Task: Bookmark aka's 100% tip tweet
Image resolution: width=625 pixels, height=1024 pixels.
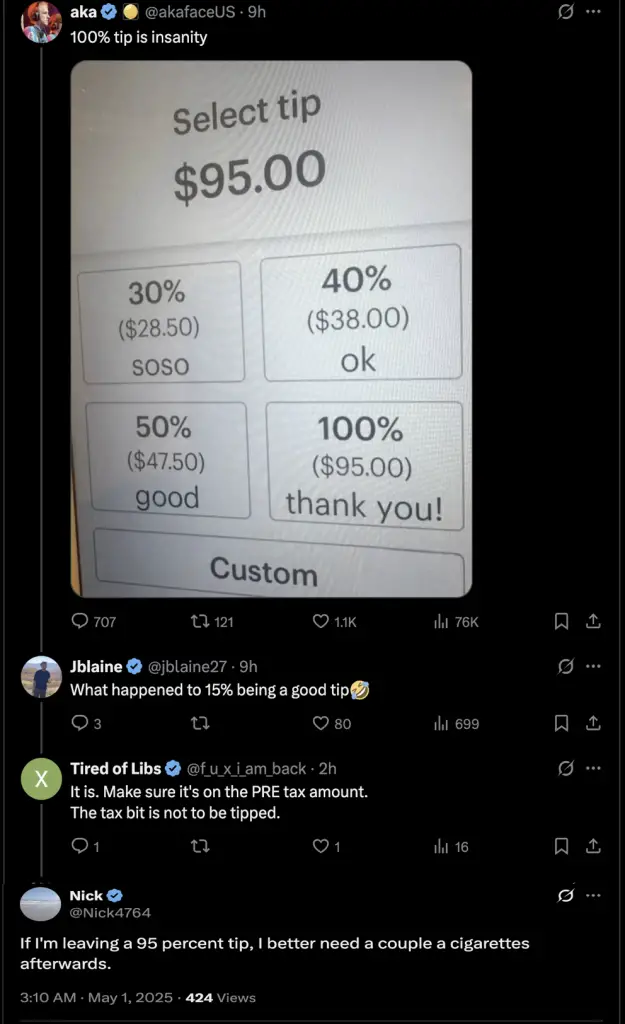Action: pyautogui.click(x=561, y=621)
